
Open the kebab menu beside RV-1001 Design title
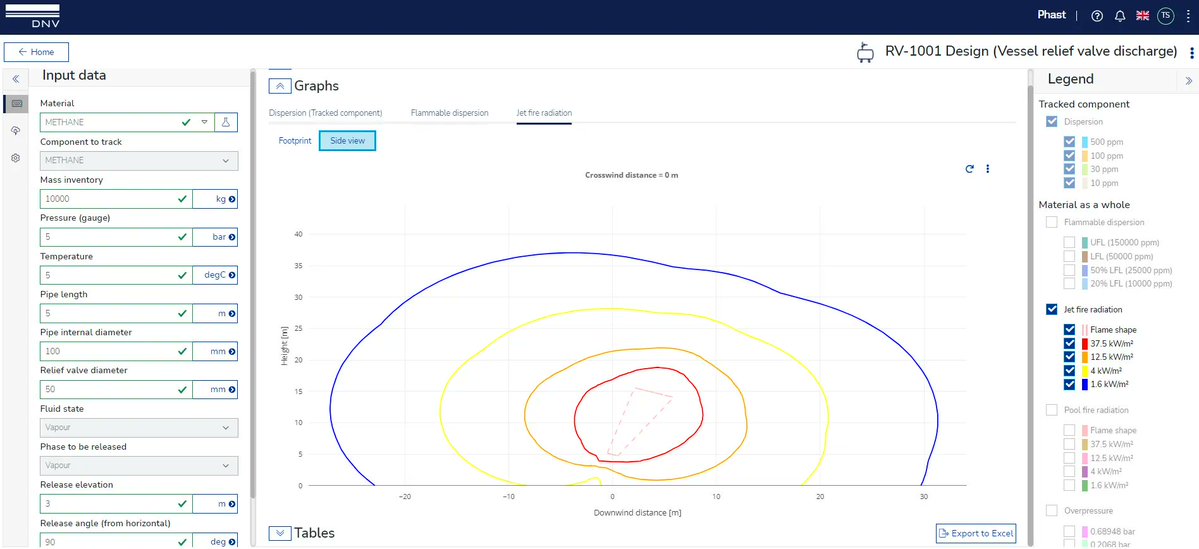(x=1191, y=53)
